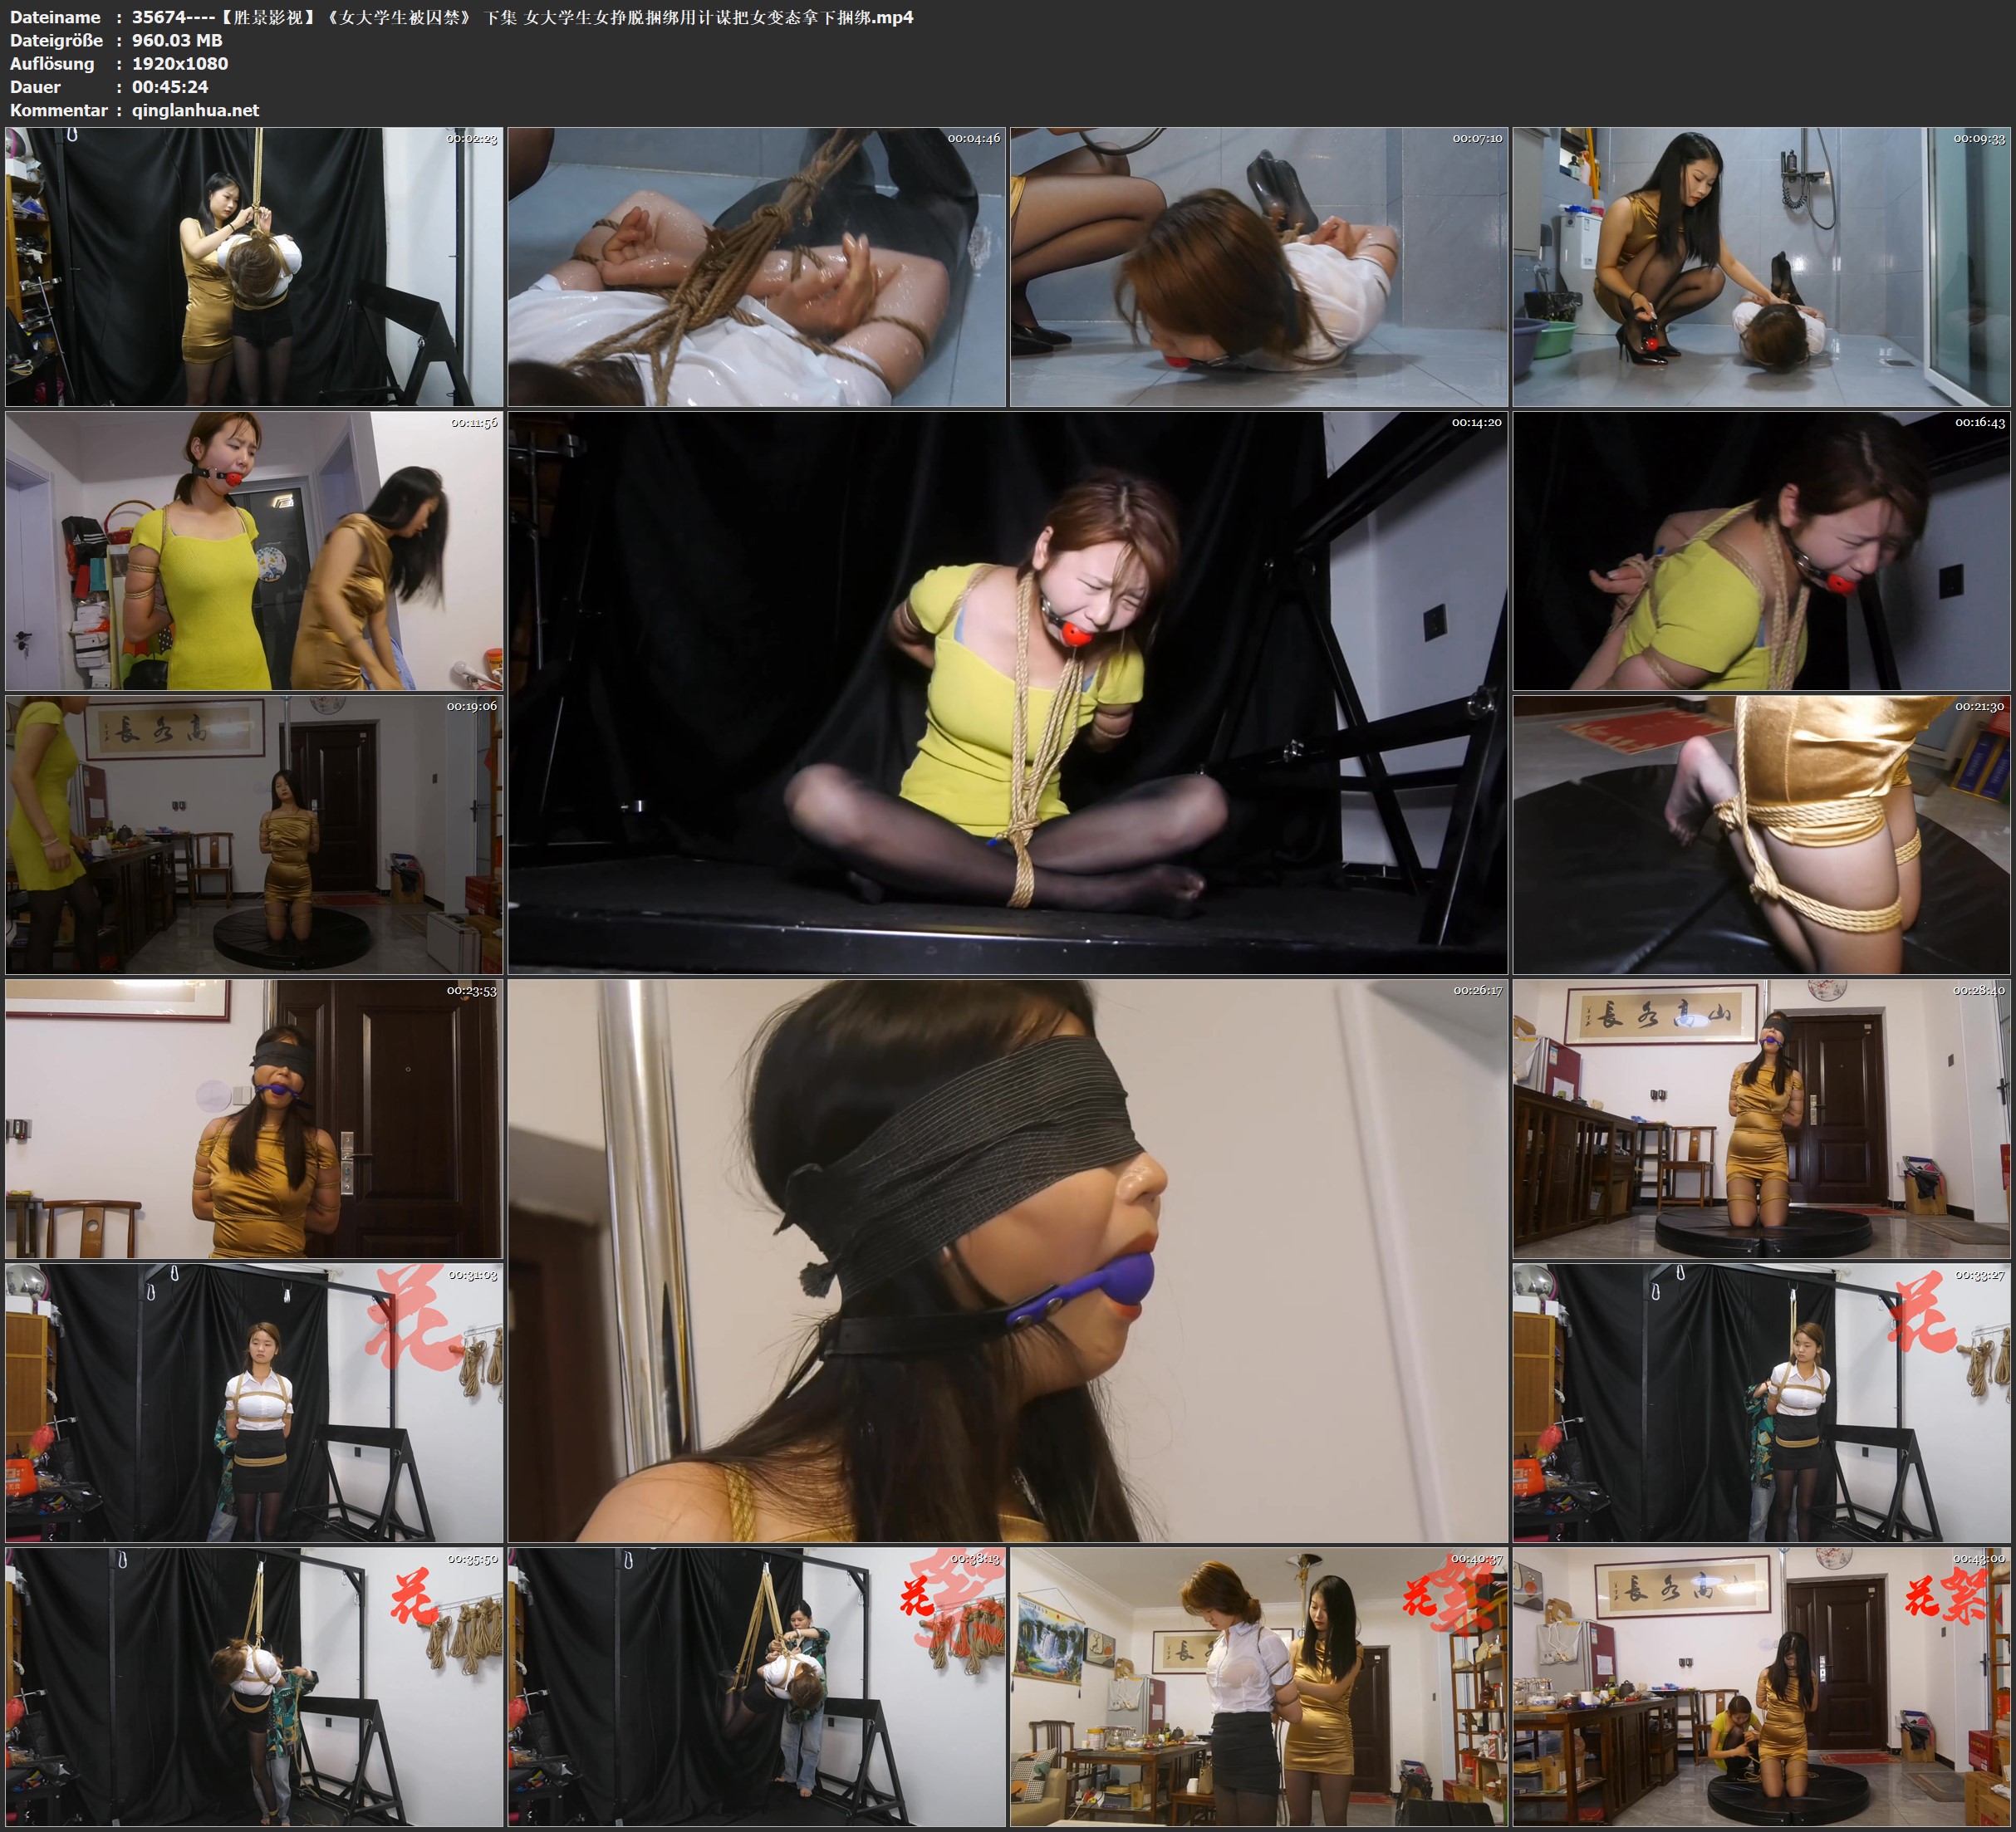Screen dimensions: 2016x1832
Task: Open the thumbnail at 00:33:27
Action: (x=1761, y=1402)
